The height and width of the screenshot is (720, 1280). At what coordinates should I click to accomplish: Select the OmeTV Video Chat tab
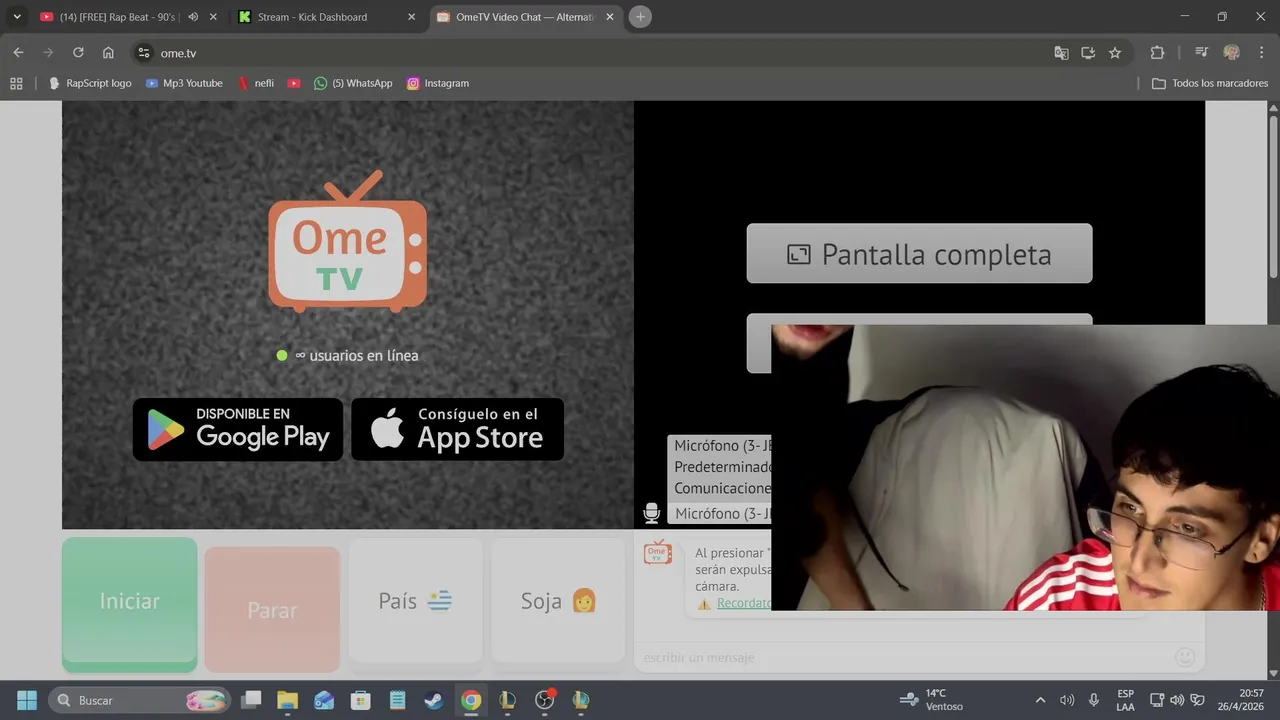pos(525,17)
